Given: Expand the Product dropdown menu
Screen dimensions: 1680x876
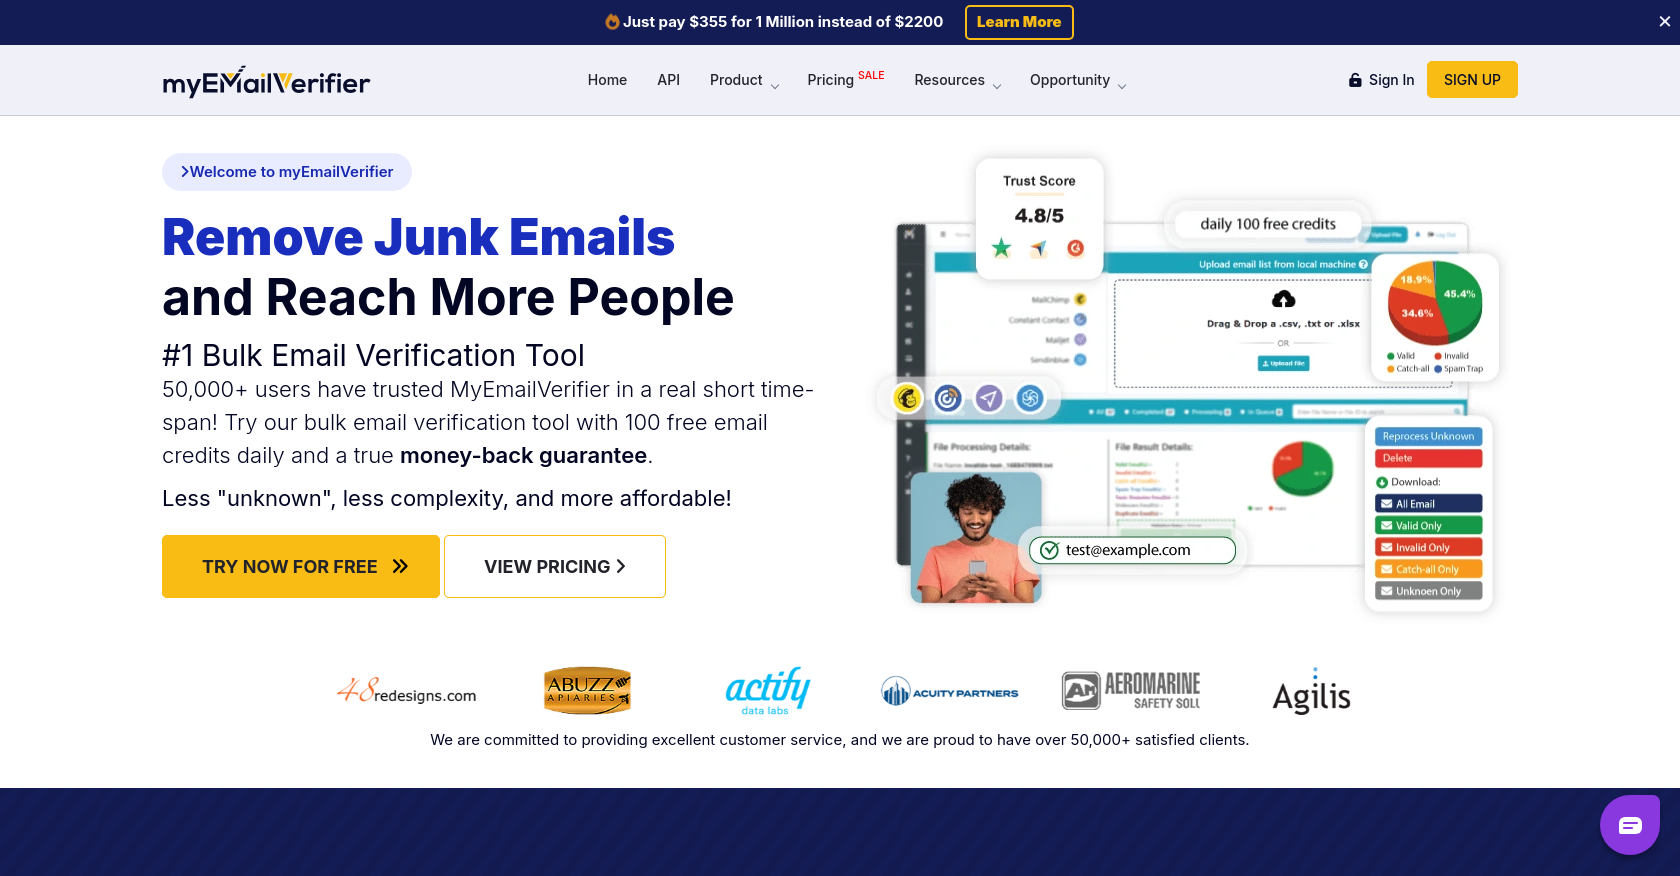Looking at the screenshot, I should (744, 80).
